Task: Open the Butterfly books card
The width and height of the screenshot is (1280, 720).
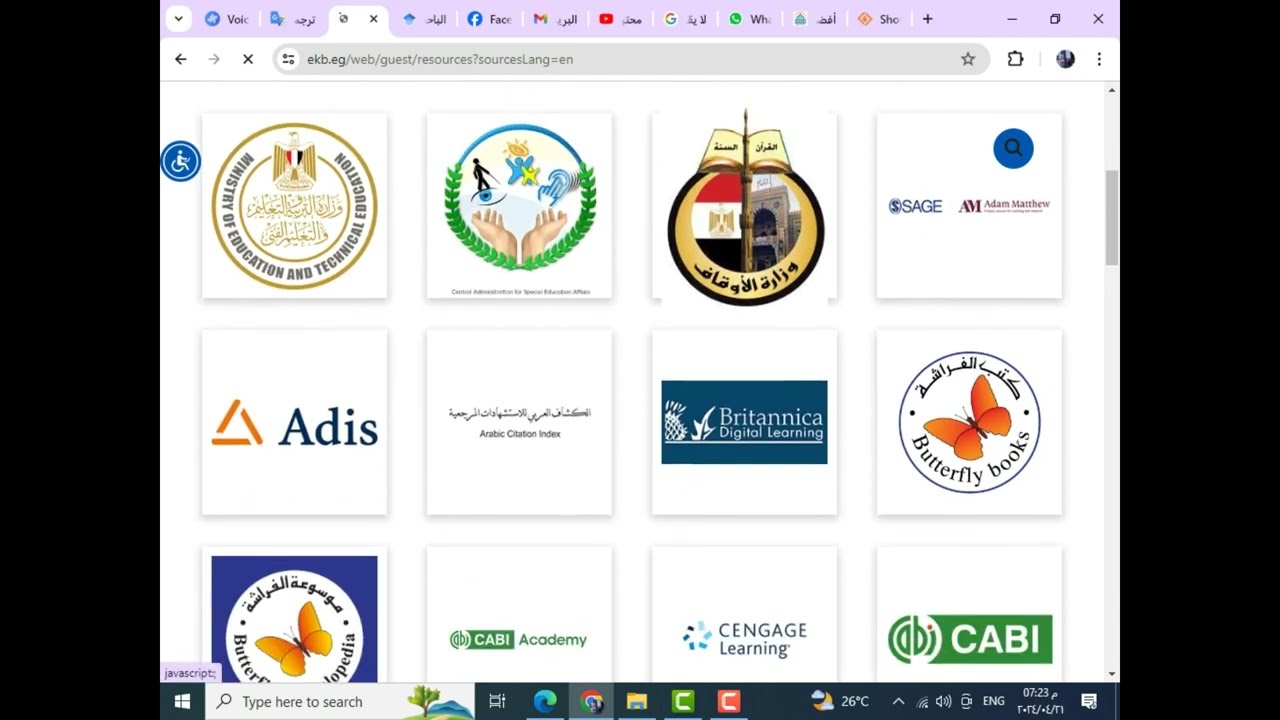Action: pyautogui.click(x=969, y=422)
